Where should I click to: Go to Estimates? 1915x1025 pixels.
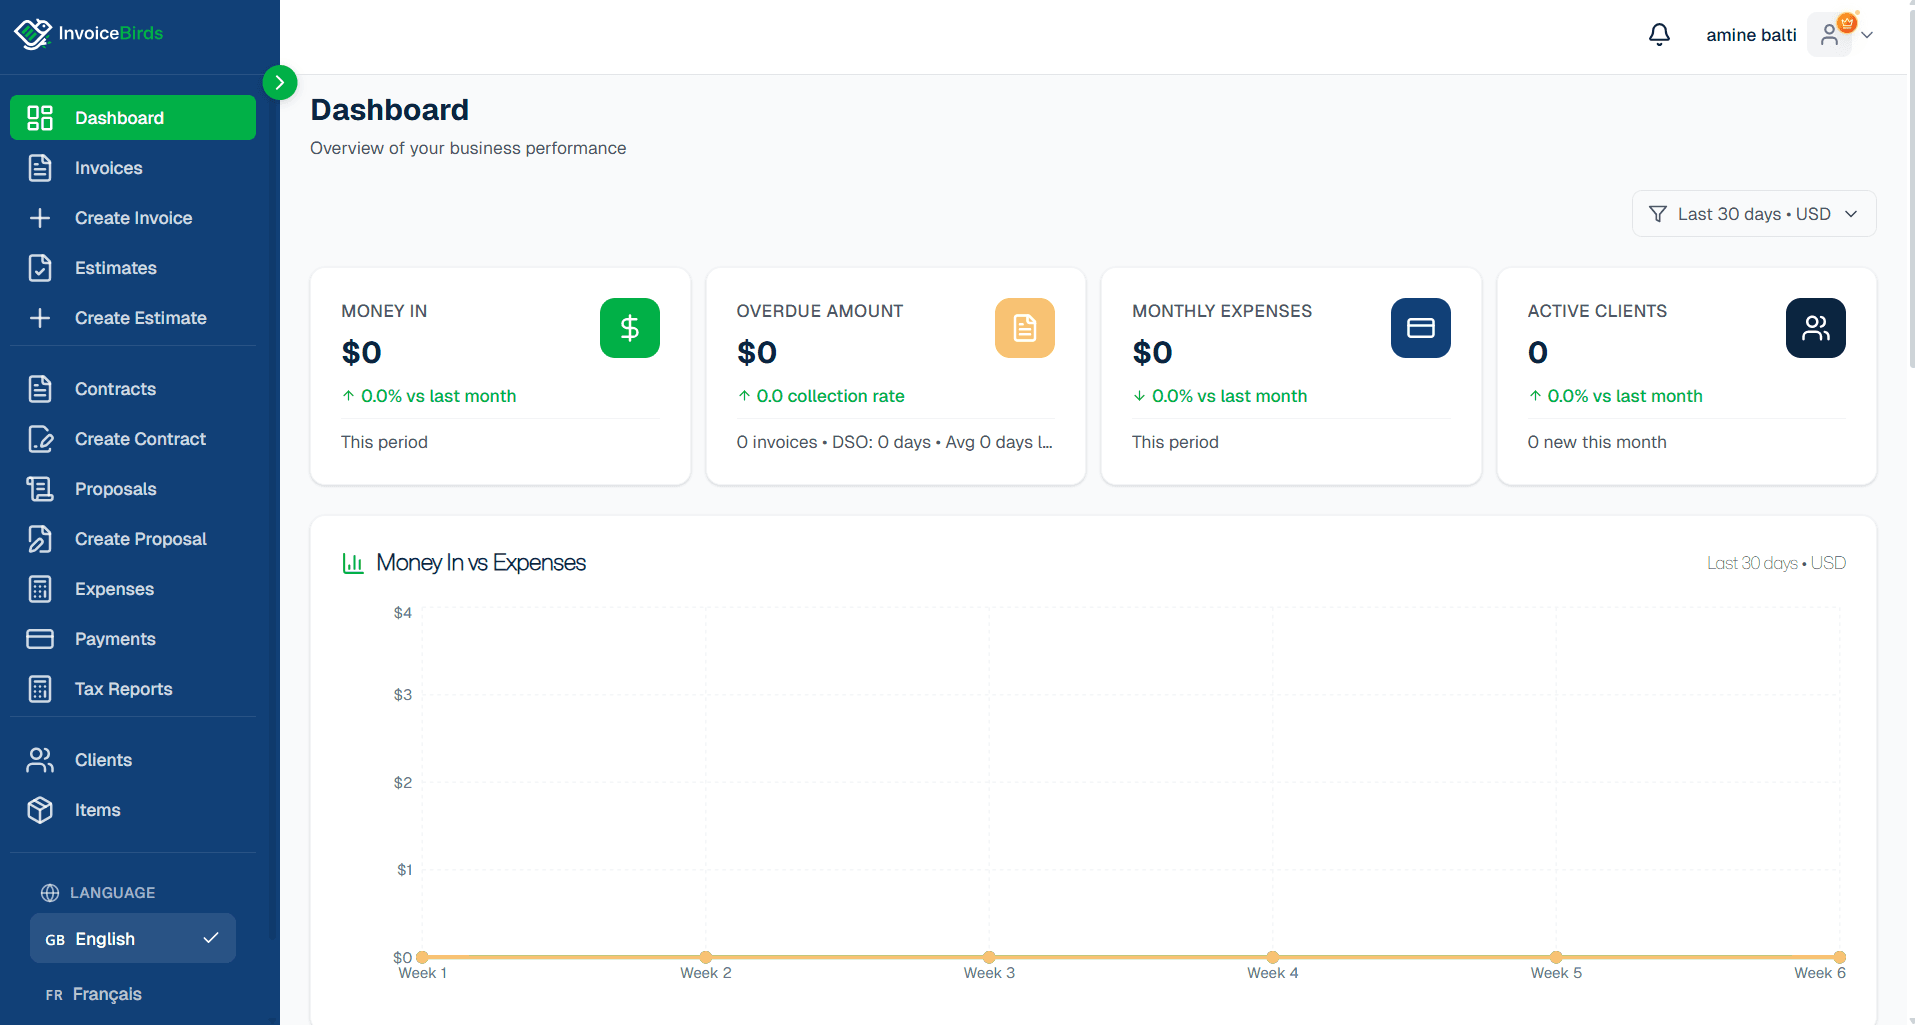tap(133, 268)
